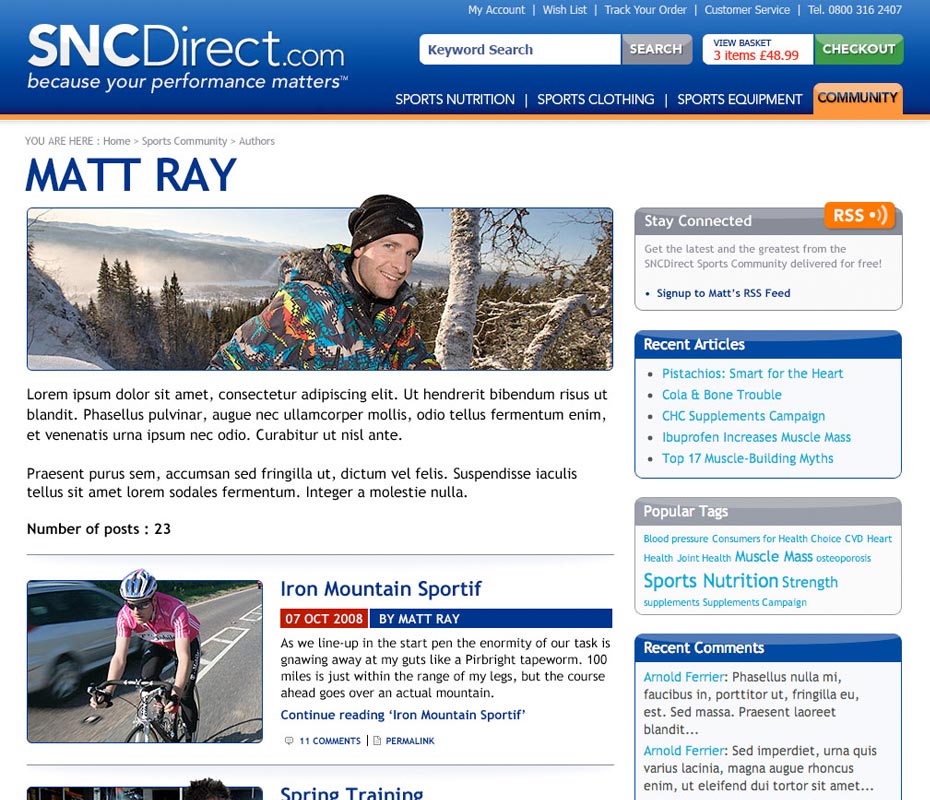Open the Sports Nutrition menu

point(455,100)
